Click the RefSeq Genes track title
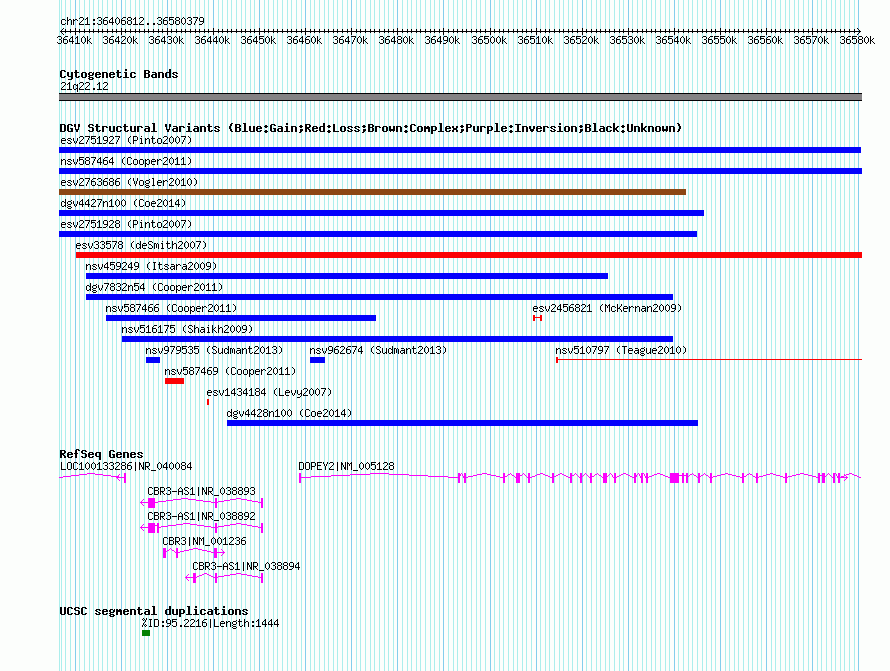This screenshot has width=890, height=671. click(101, 454)
